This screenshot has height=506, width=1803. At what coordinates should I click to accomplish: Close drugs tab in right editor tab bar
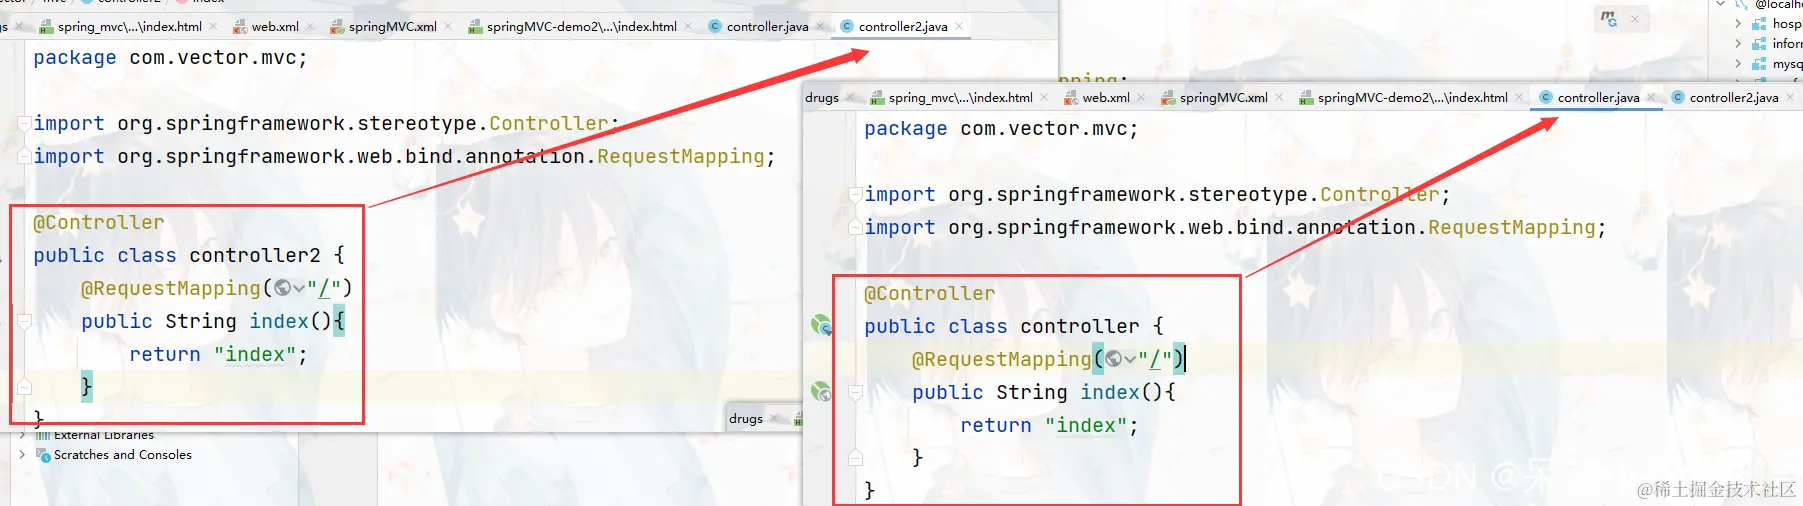coord(850,97)
